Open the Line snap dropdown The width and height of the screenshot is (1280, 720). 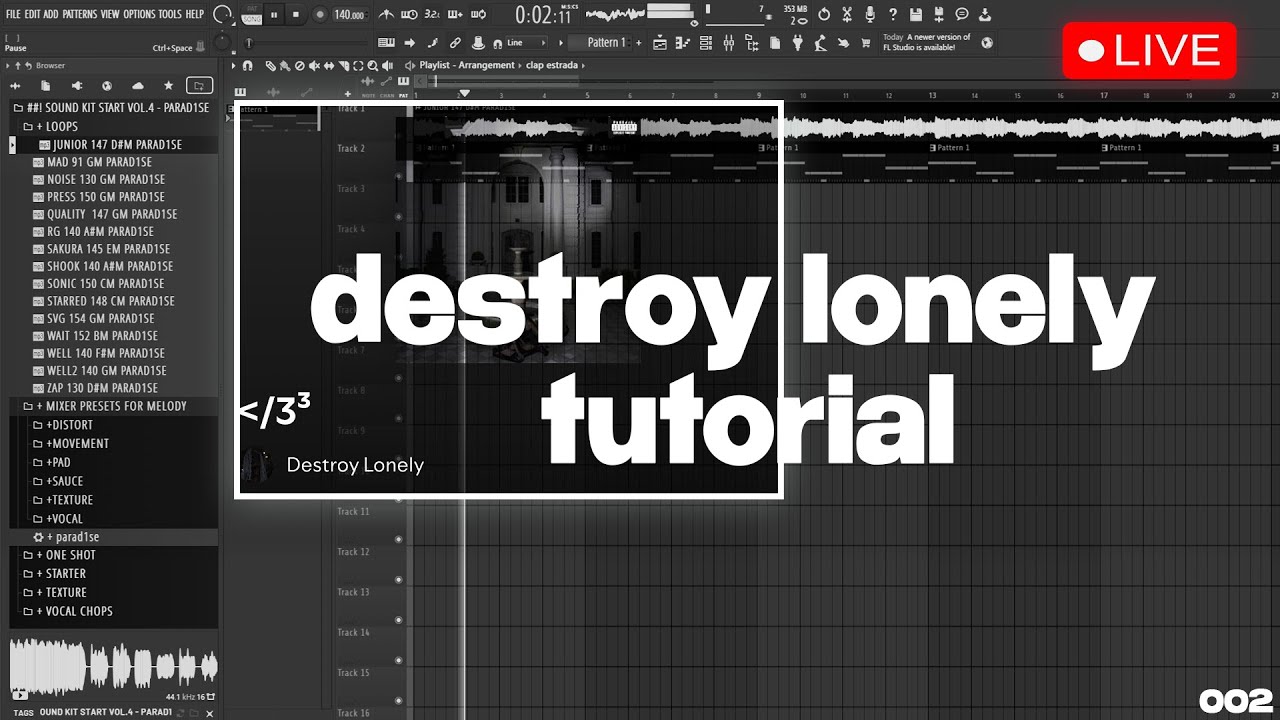pyautogui.click(x=526, y=43)
